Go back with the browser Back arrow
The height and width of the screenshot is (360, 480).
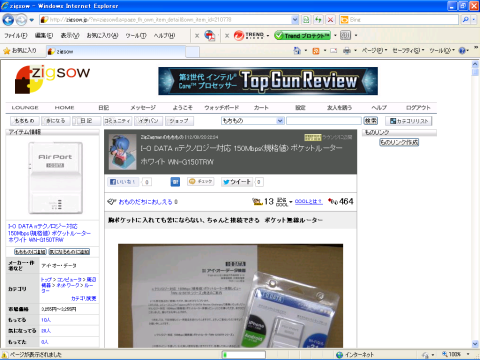click(8, 20)
